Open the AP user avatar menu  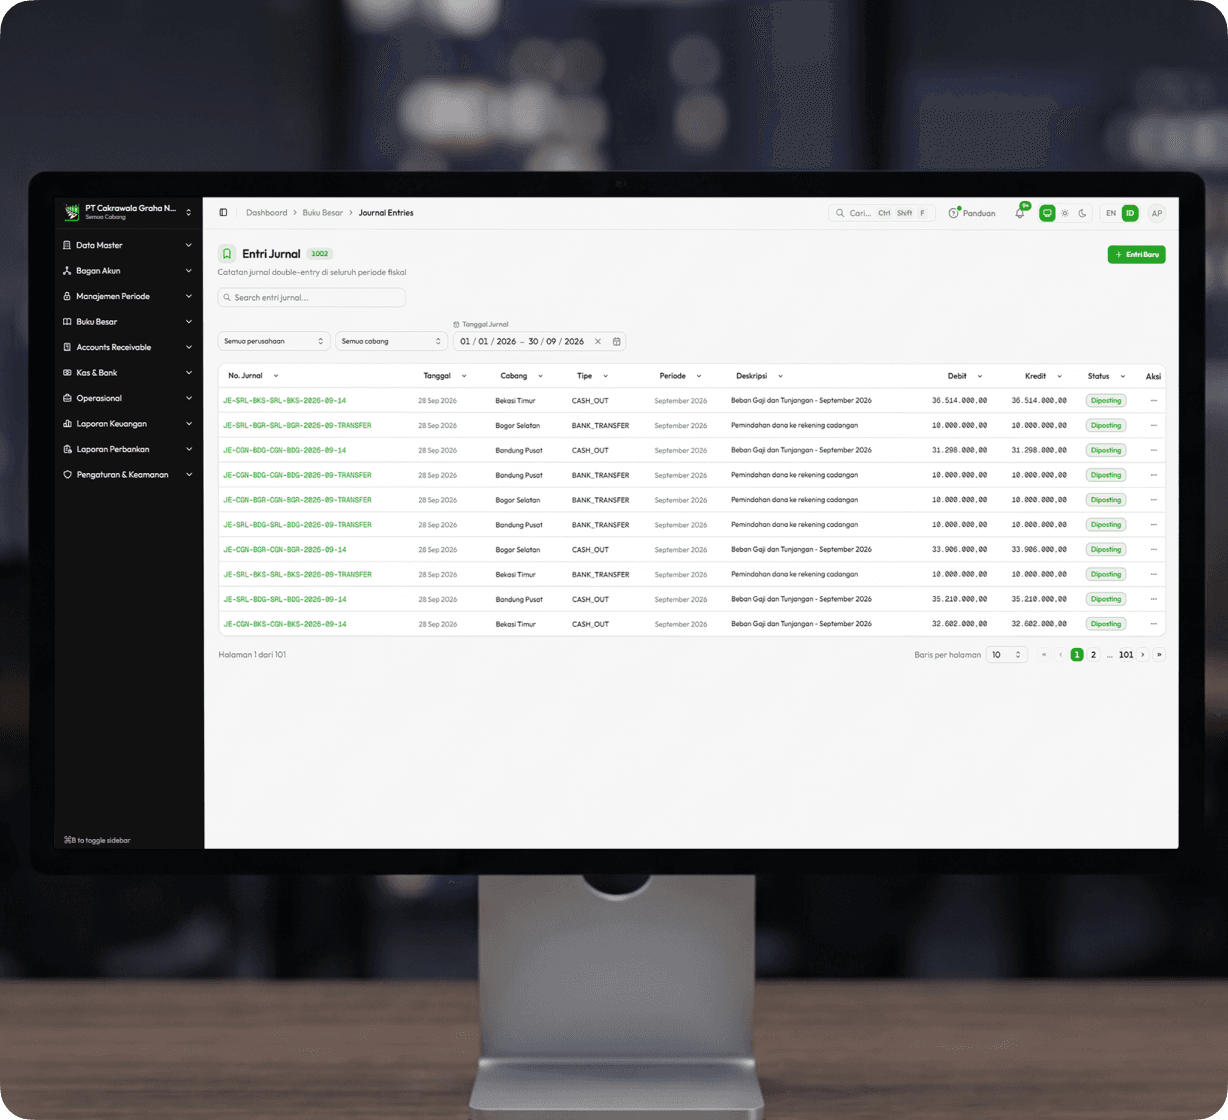click(1157, 213)
